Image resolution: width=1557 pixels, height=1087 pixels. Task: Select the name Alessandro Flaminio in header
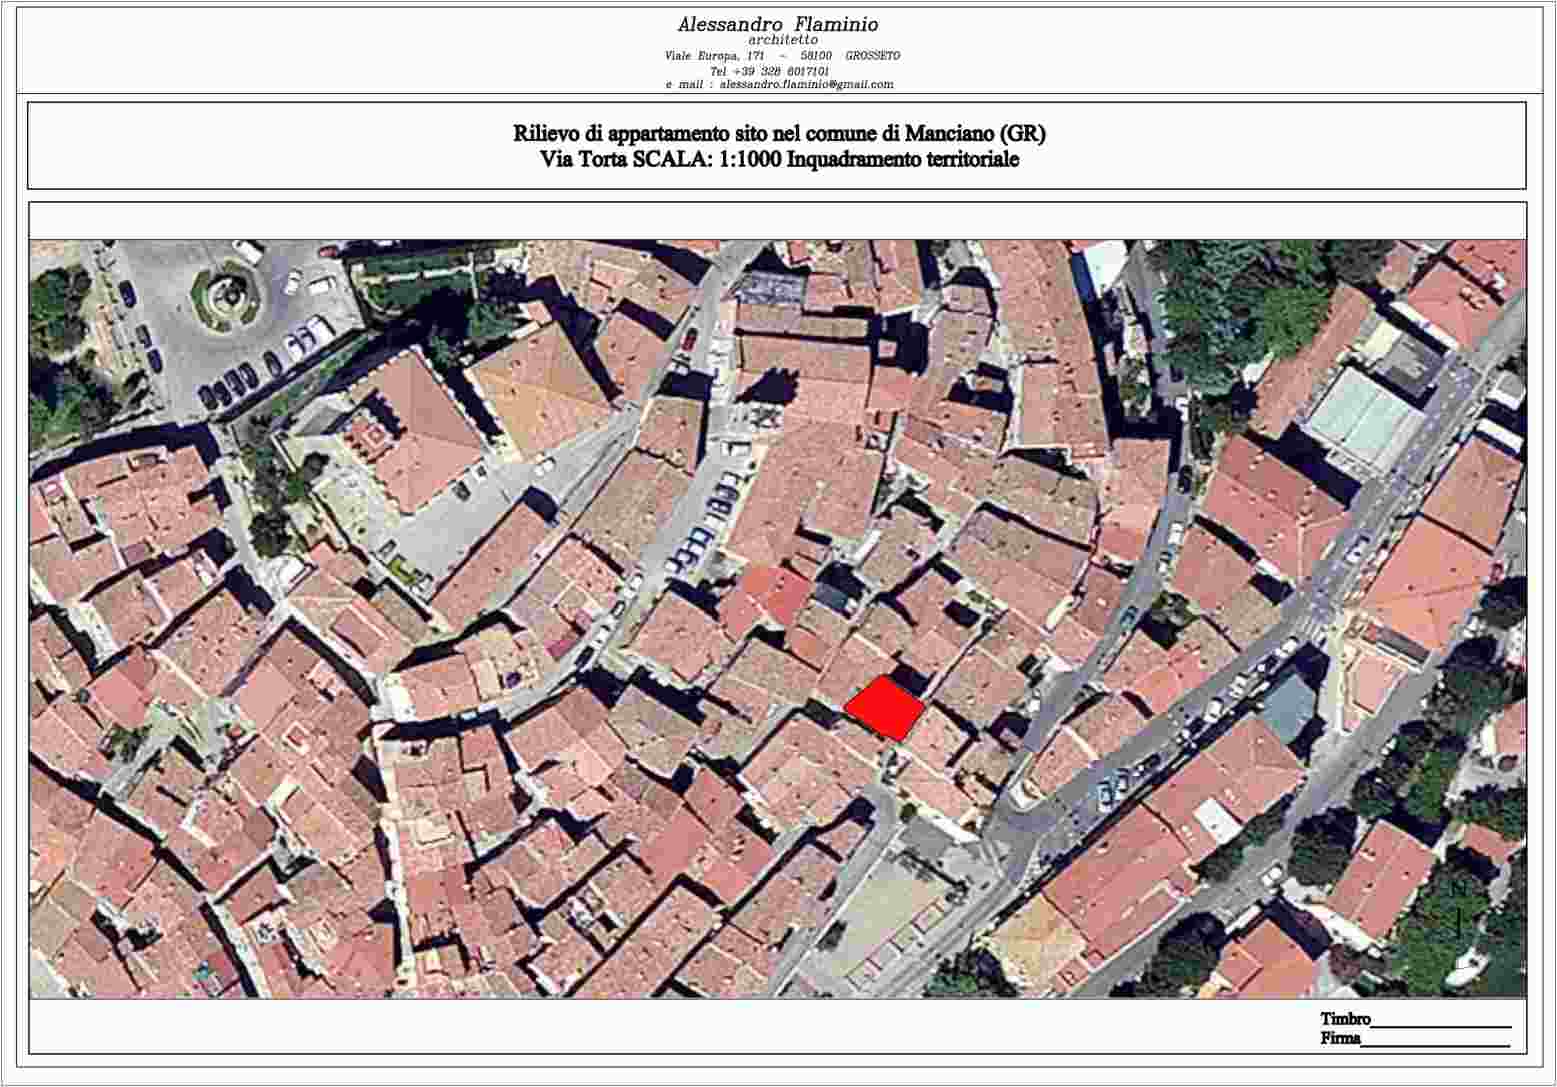click(x=778, y=24)
